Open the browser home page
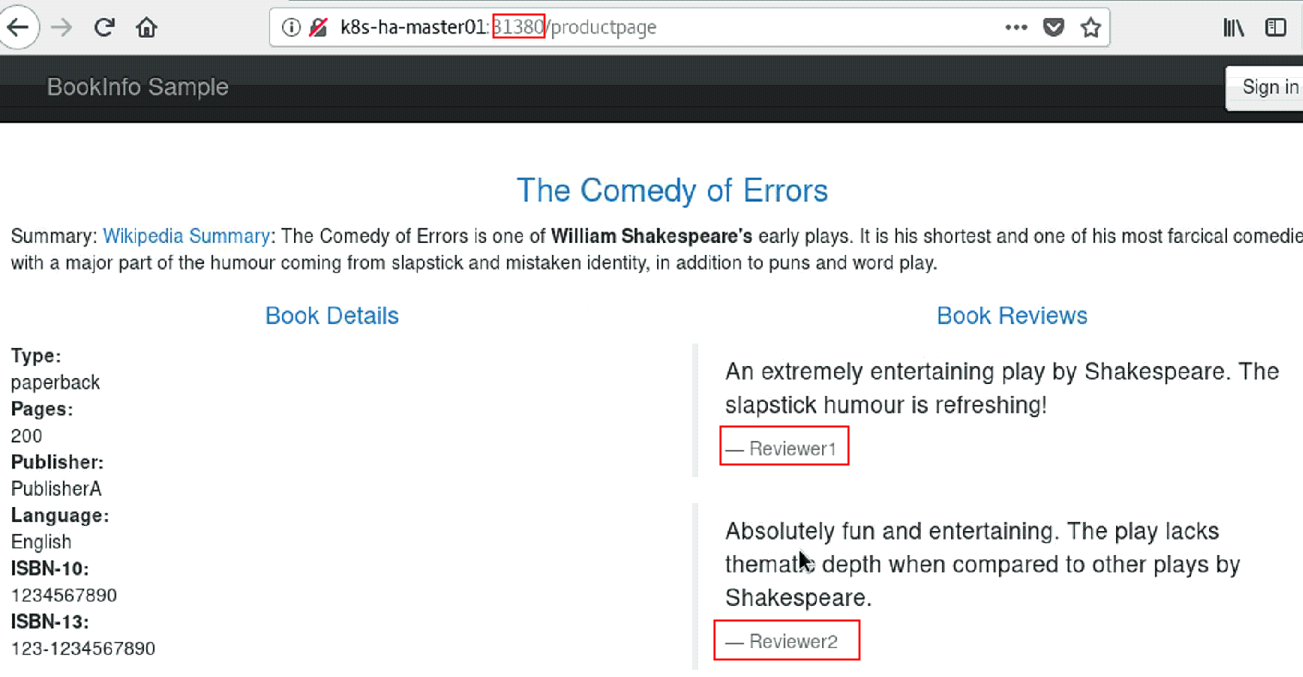This screenshot has width=1303, height=677. pos(146,27)
